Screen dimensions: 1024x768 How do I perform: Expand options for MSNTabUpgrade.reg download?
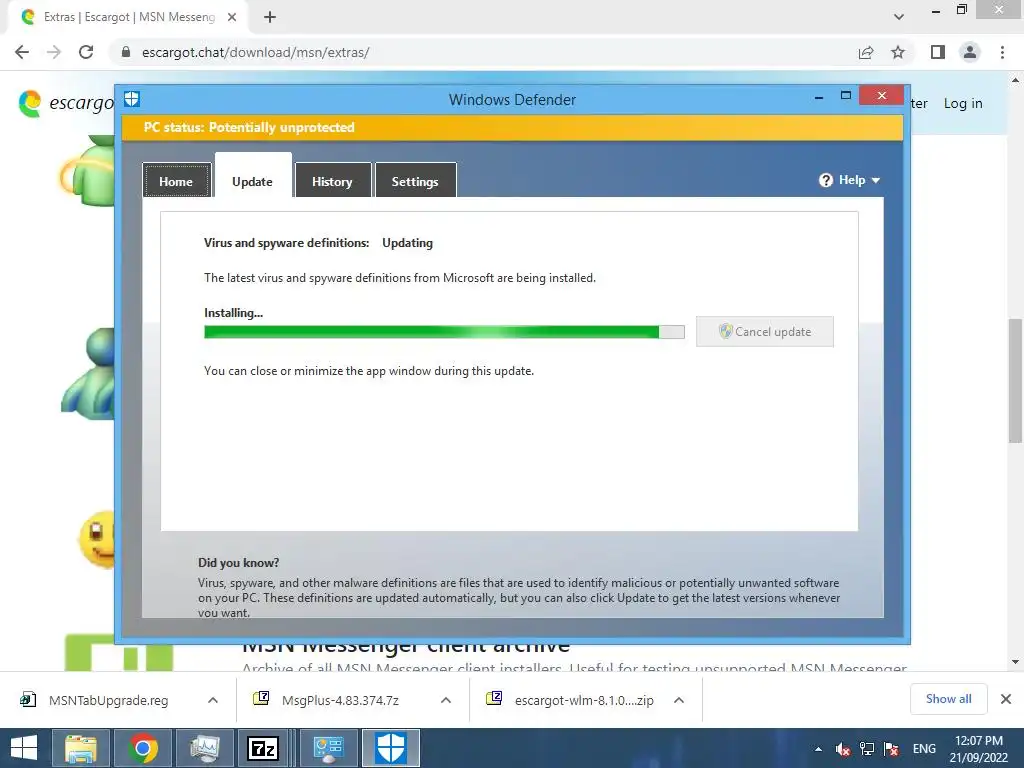[213, 700]
